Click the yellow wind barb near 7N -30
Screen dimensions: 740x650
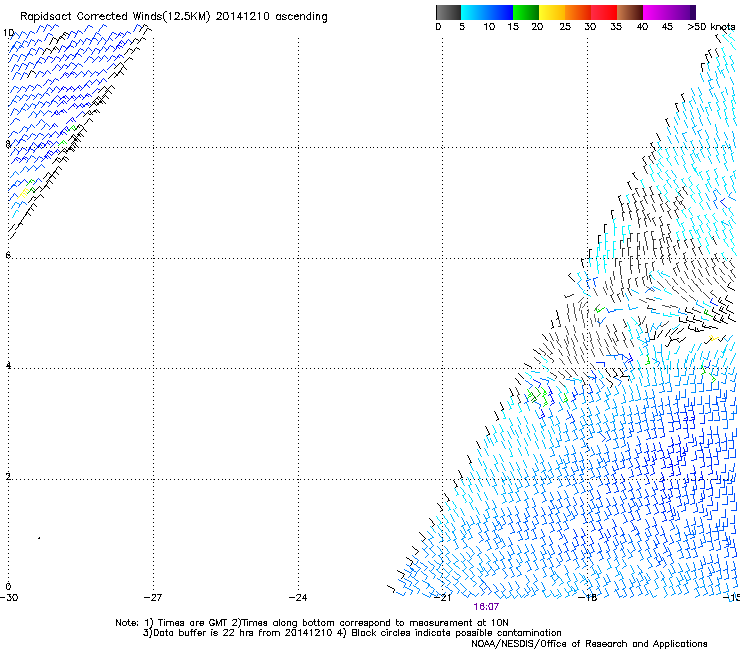[24, 192]
